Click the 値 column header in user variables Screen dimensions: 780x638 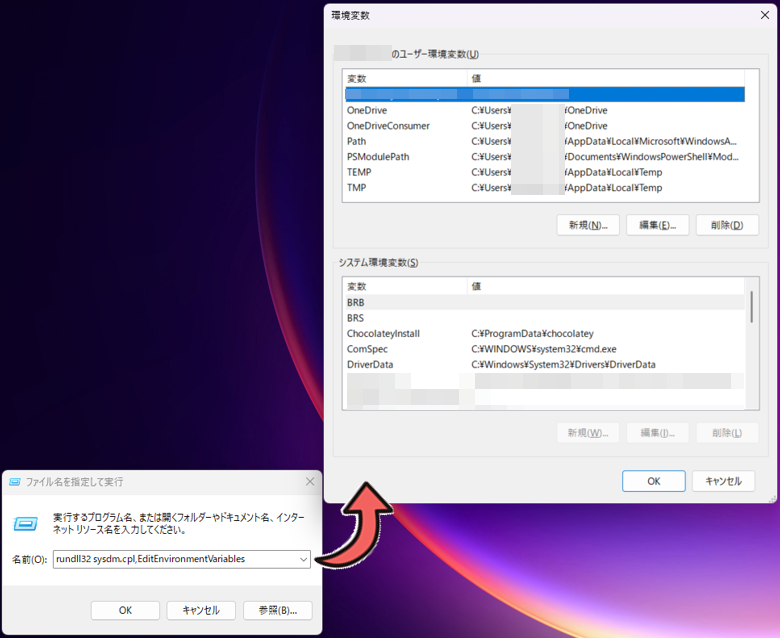(606, 79)
